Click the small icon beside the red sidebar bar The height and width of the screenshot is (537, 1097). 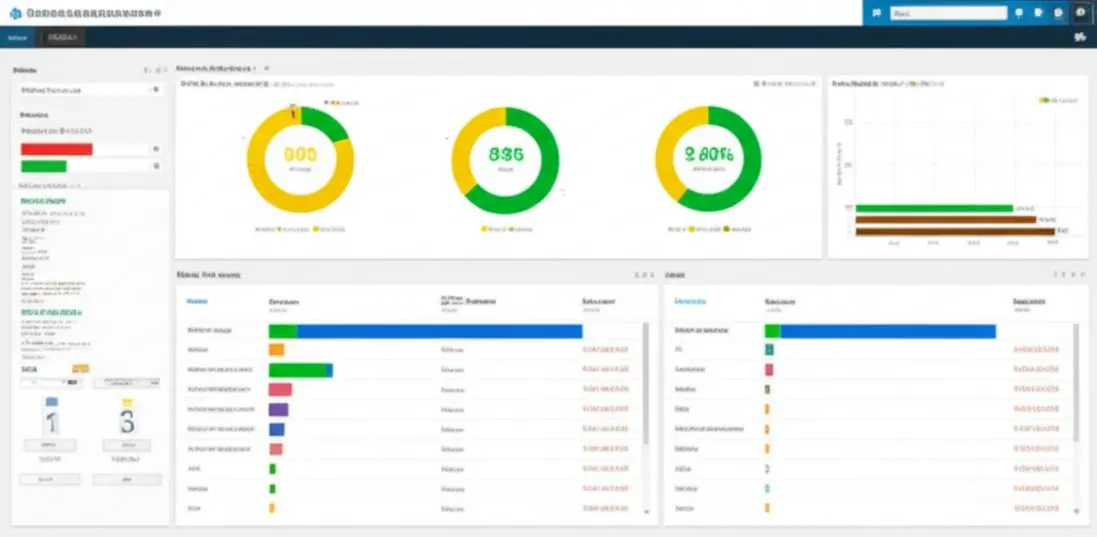(156, 149)
